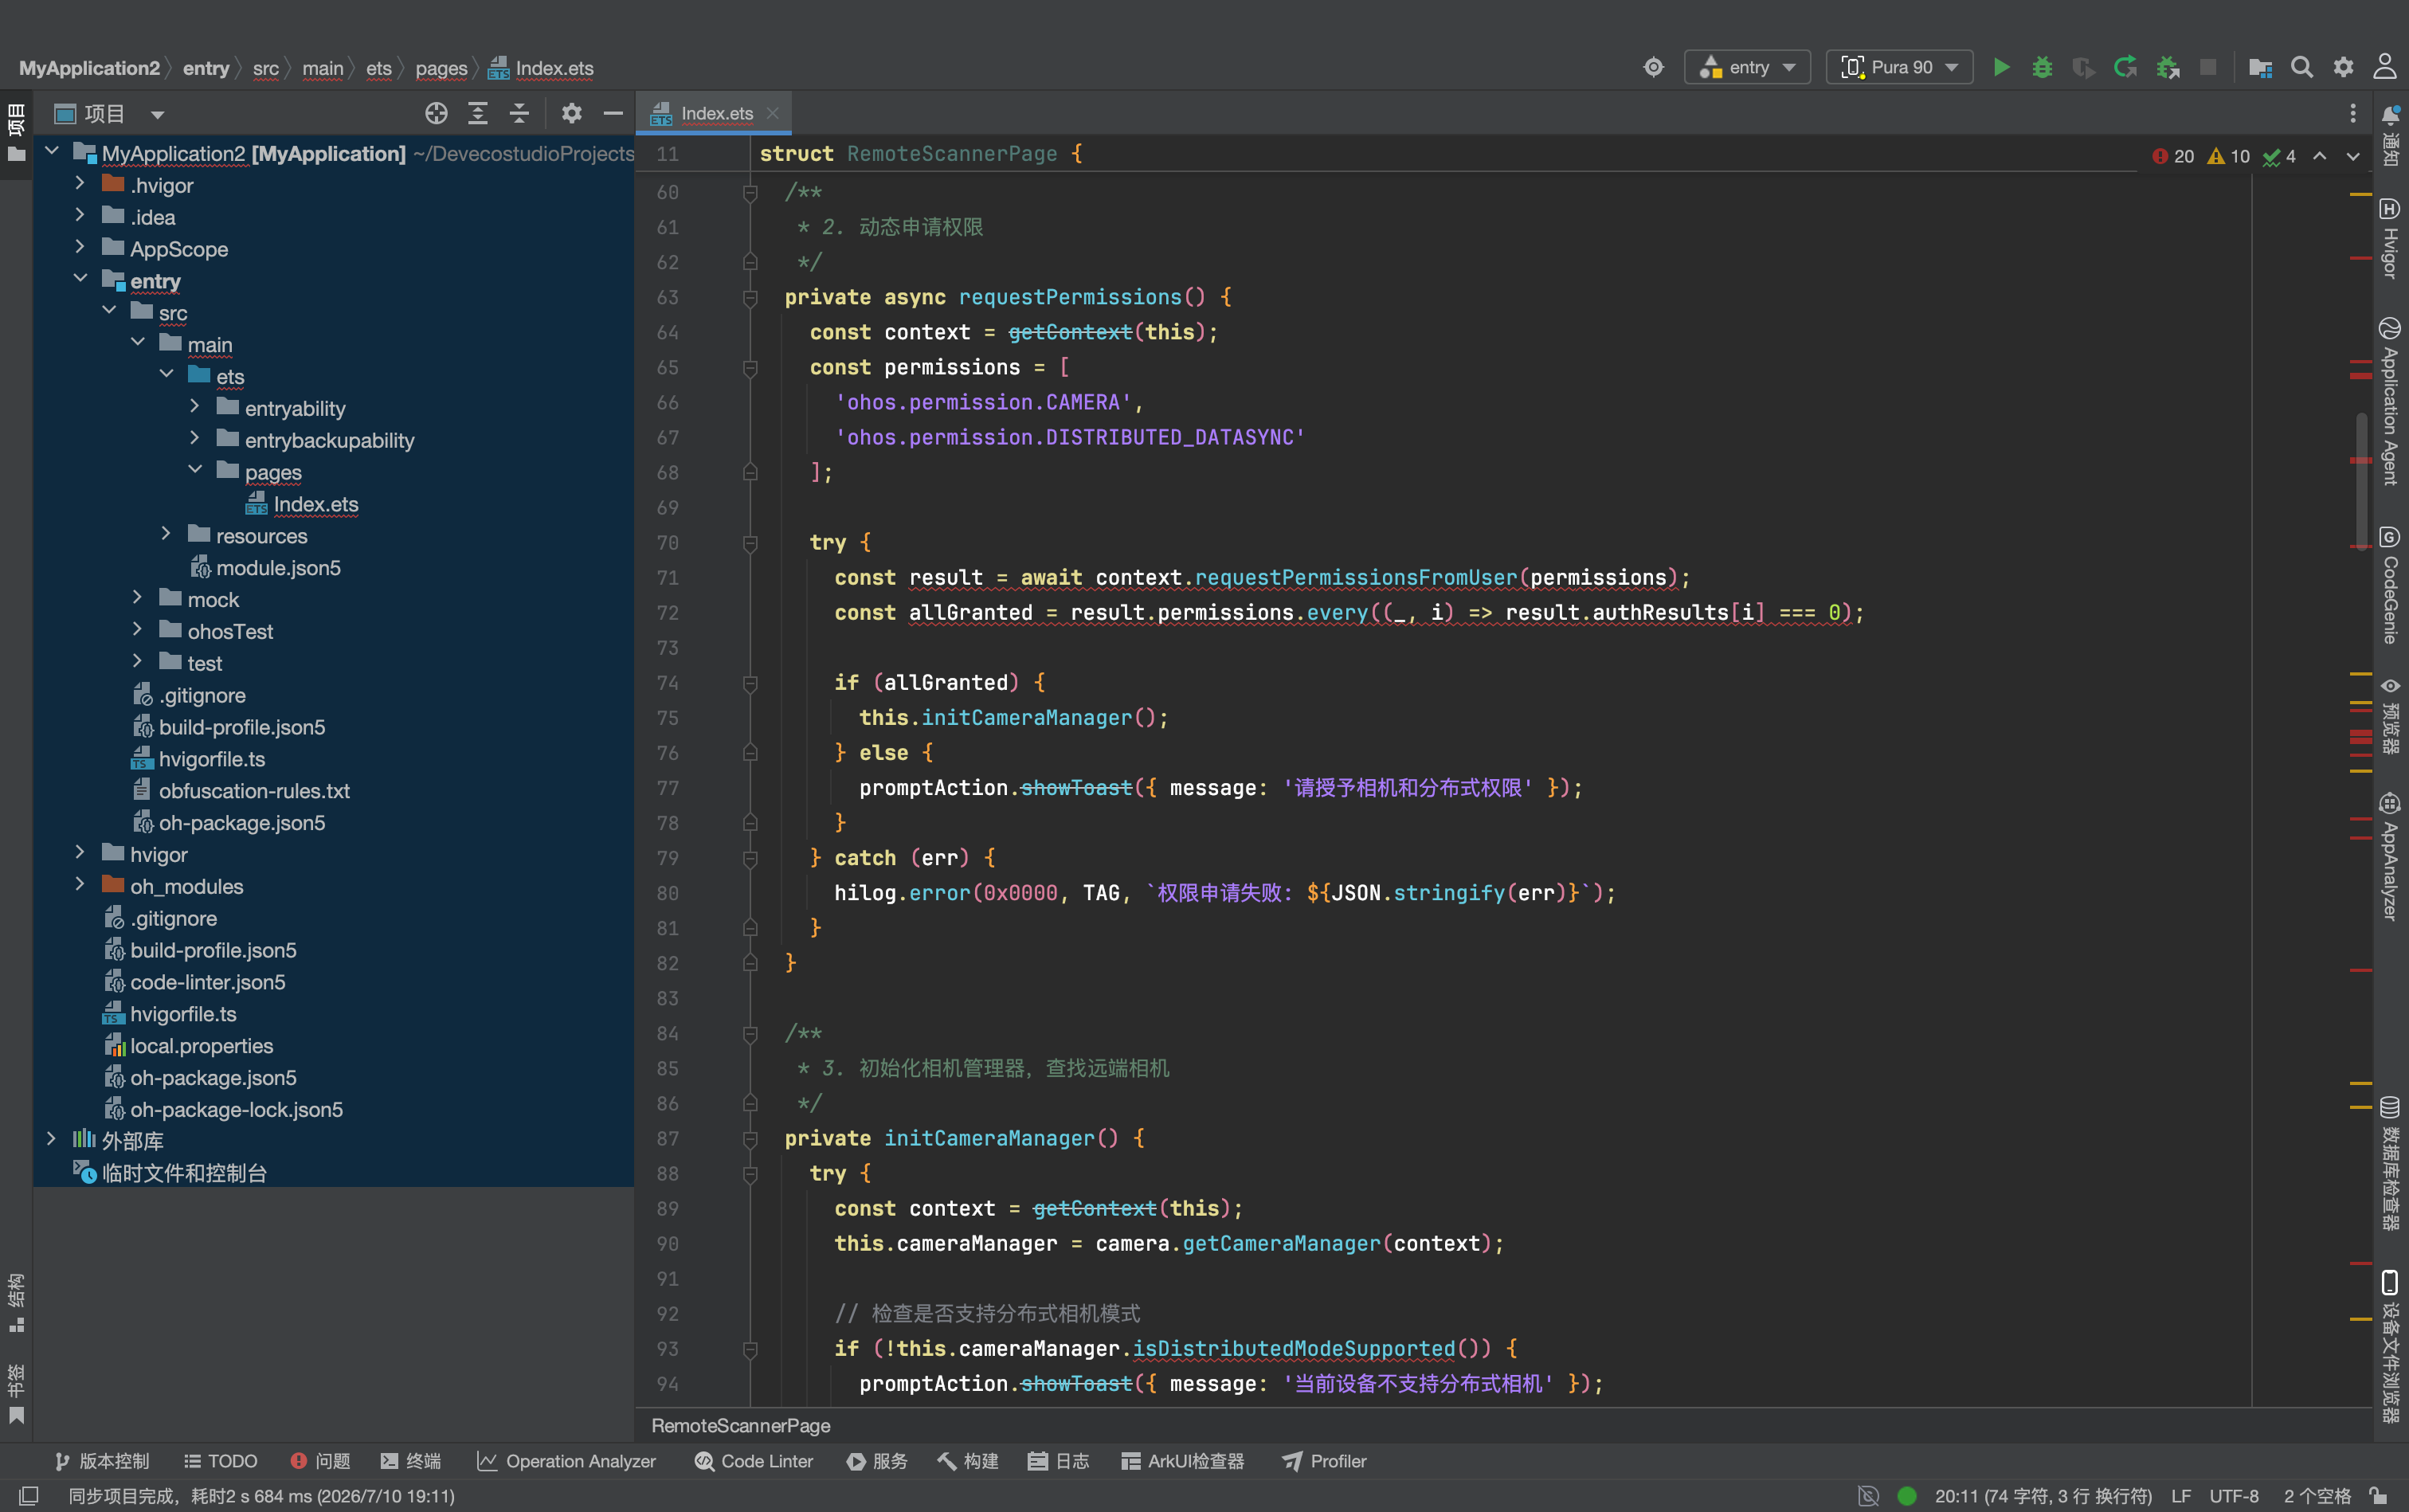Start debugging with the green bug icon
The image size is (2409, 1512).
(x=2042, y=67)
